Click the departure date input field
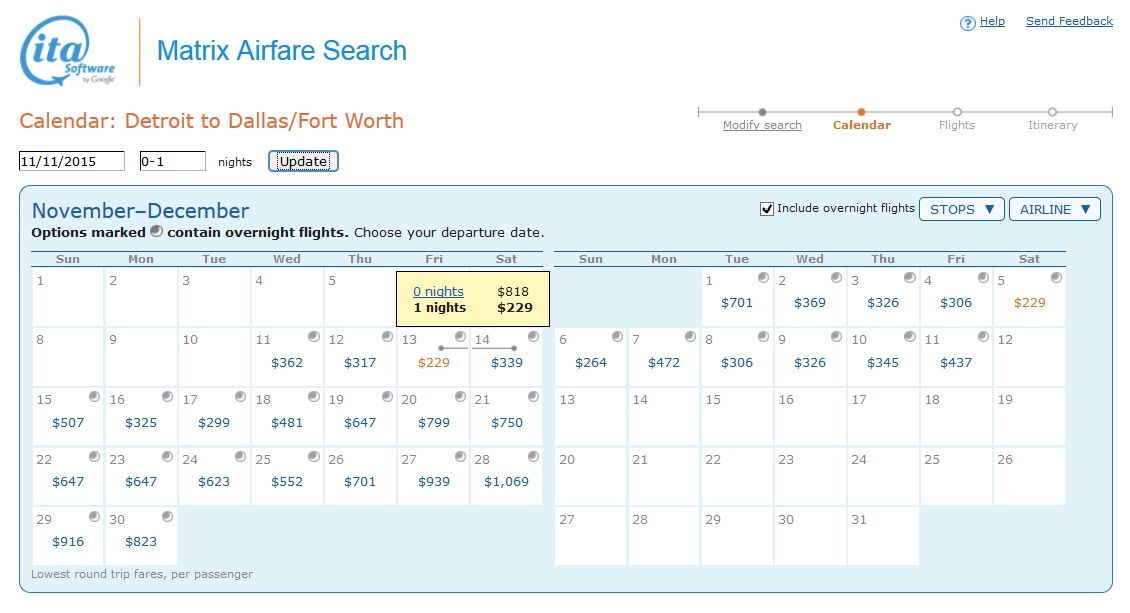1130x613 pixels. point(72,161)
